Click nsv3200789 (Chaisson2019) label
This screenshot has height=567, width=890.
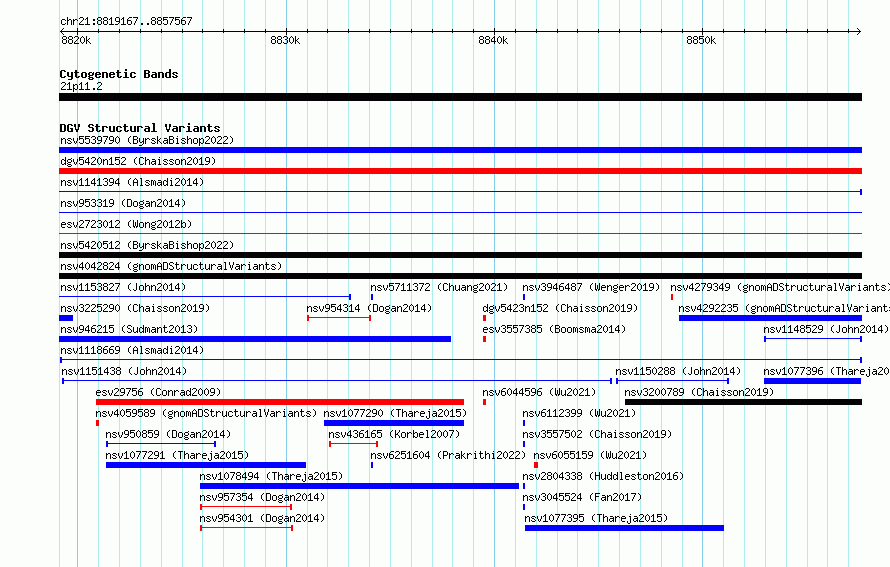point(699,392)
